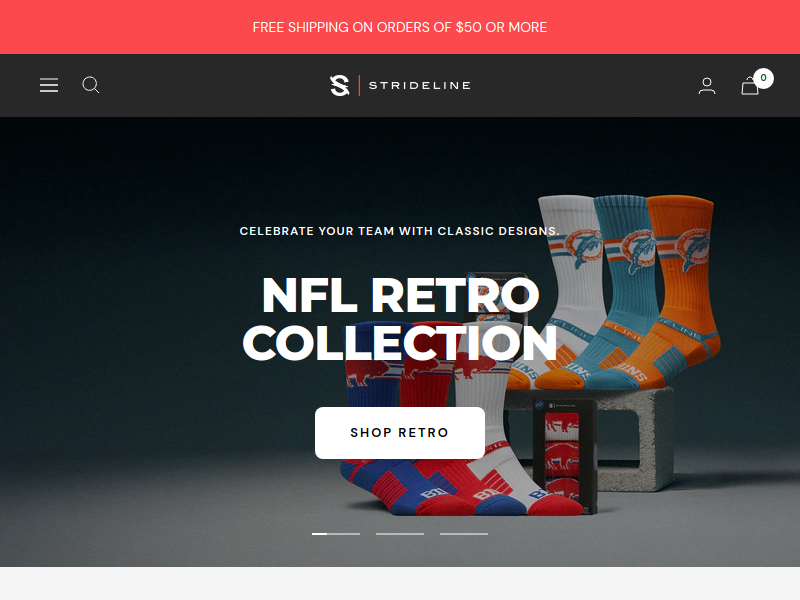Open the search magnifier icon
This screenshot has width=800, height=600.
click(x=91, y=85)
